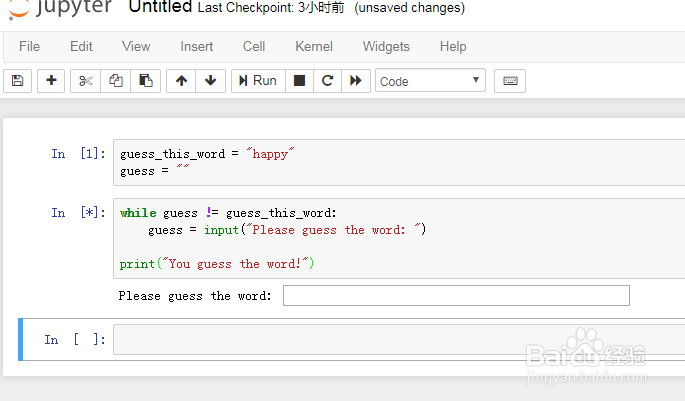This screenshot has height=401, width=685.
Task: Insert a cell below with plus icon
Action: [51, 81]
